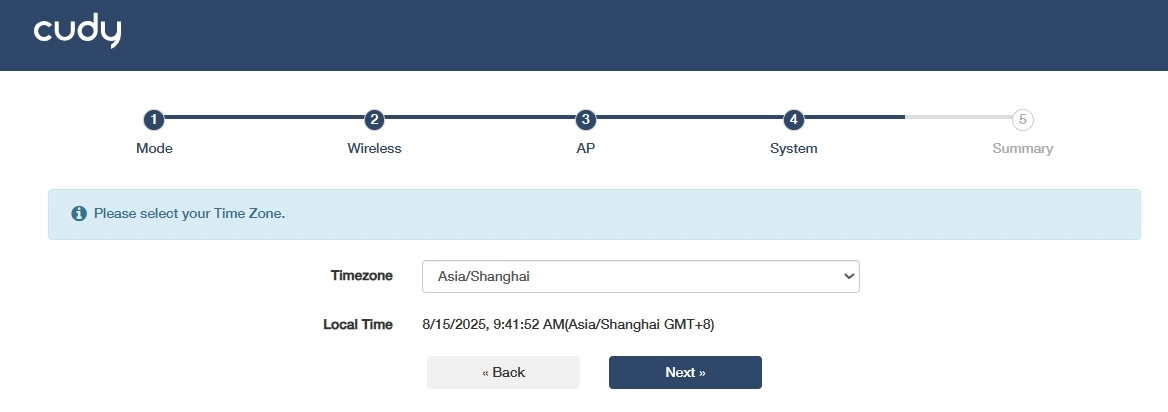Go to the Mode step label
Screen dimensions: 1168x412
154,148
